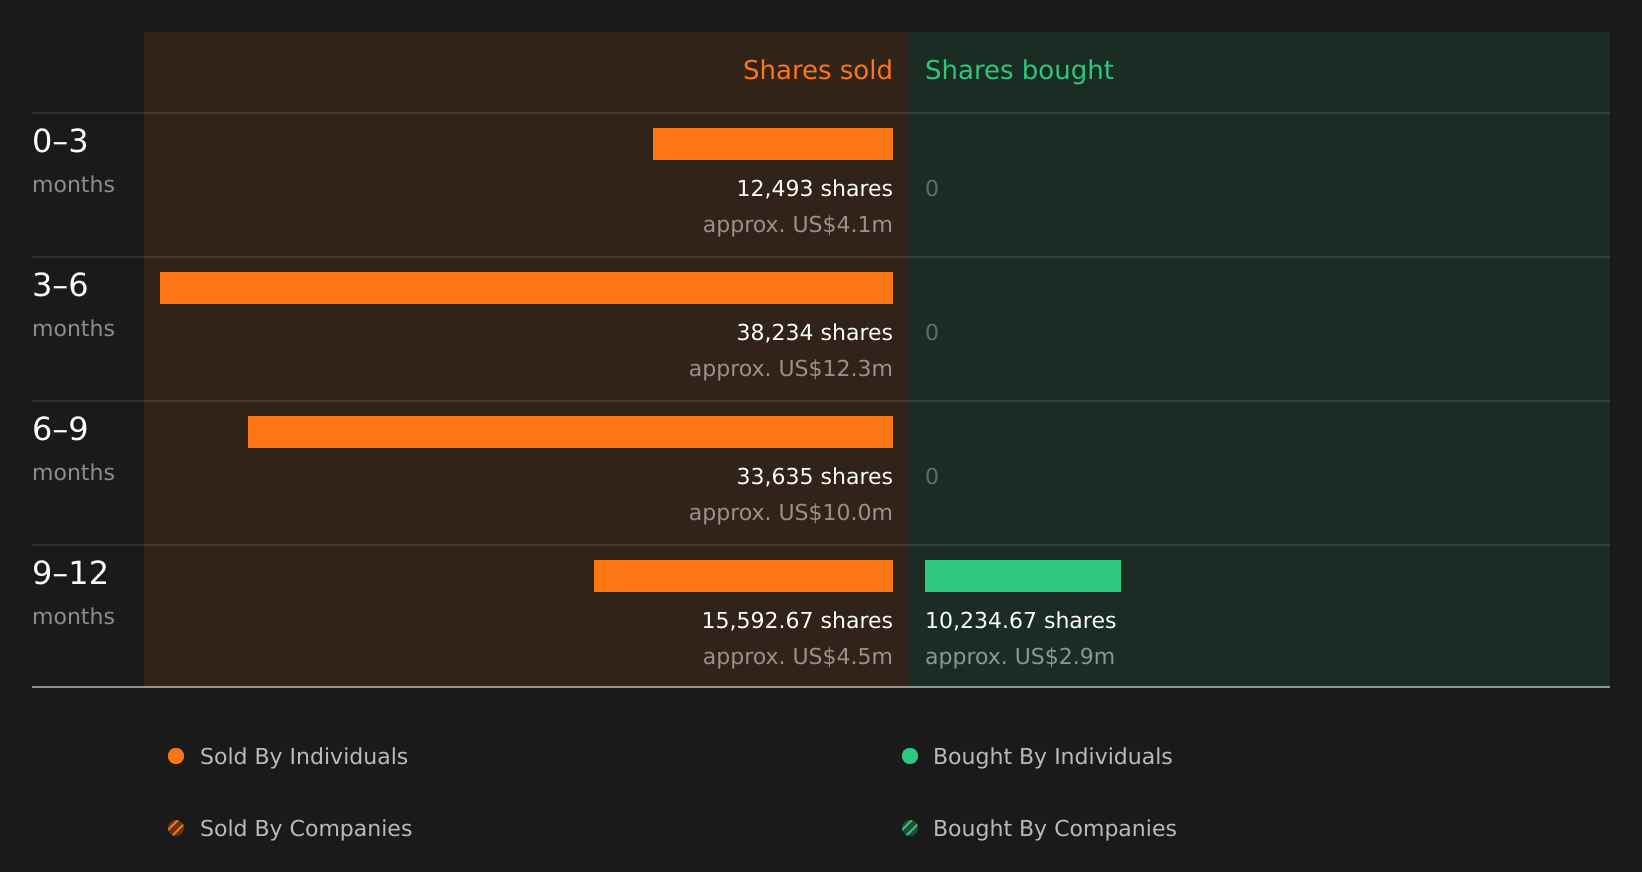Click the 0–3 months orange sold bar

coord(773,144)
